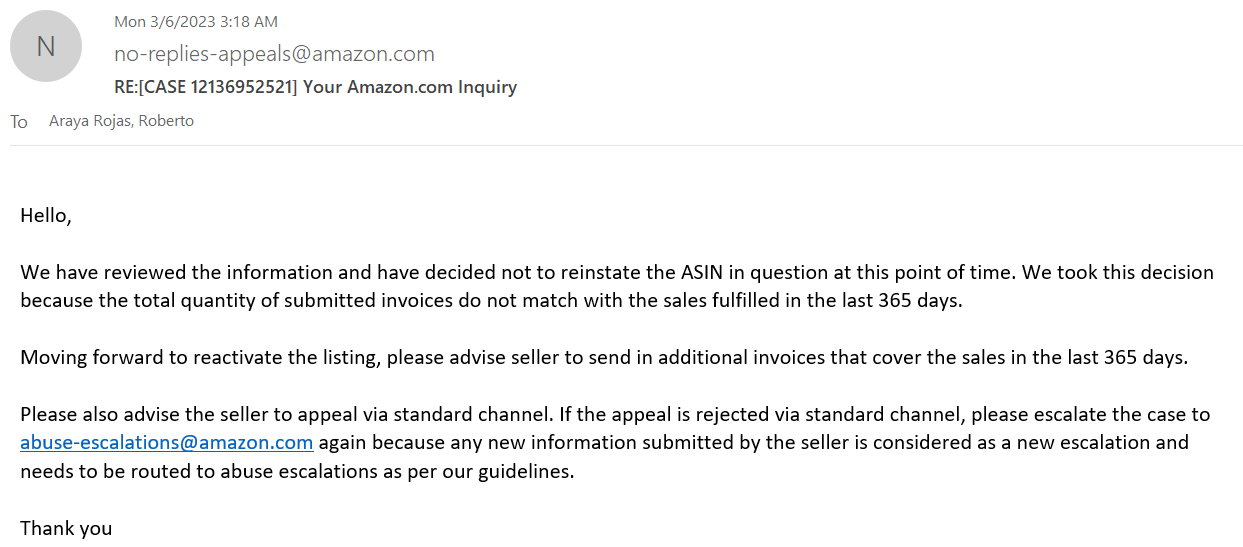
Task: Click the Mon 3/6/2023 3:18 AM timestamp
Action: [x=196, y=21]
